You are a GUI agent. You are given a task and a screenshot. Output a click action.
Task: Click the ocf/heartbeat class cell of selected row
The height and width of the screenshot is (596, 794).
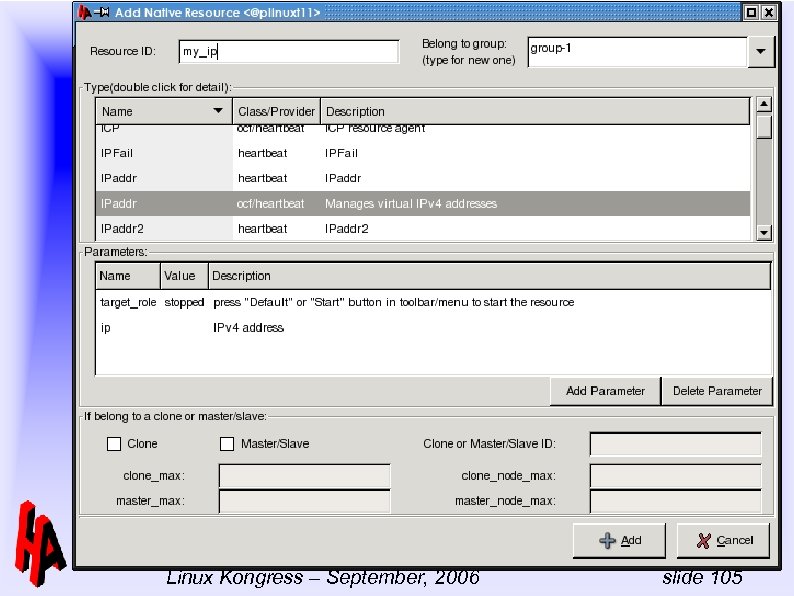coord(270,204)
